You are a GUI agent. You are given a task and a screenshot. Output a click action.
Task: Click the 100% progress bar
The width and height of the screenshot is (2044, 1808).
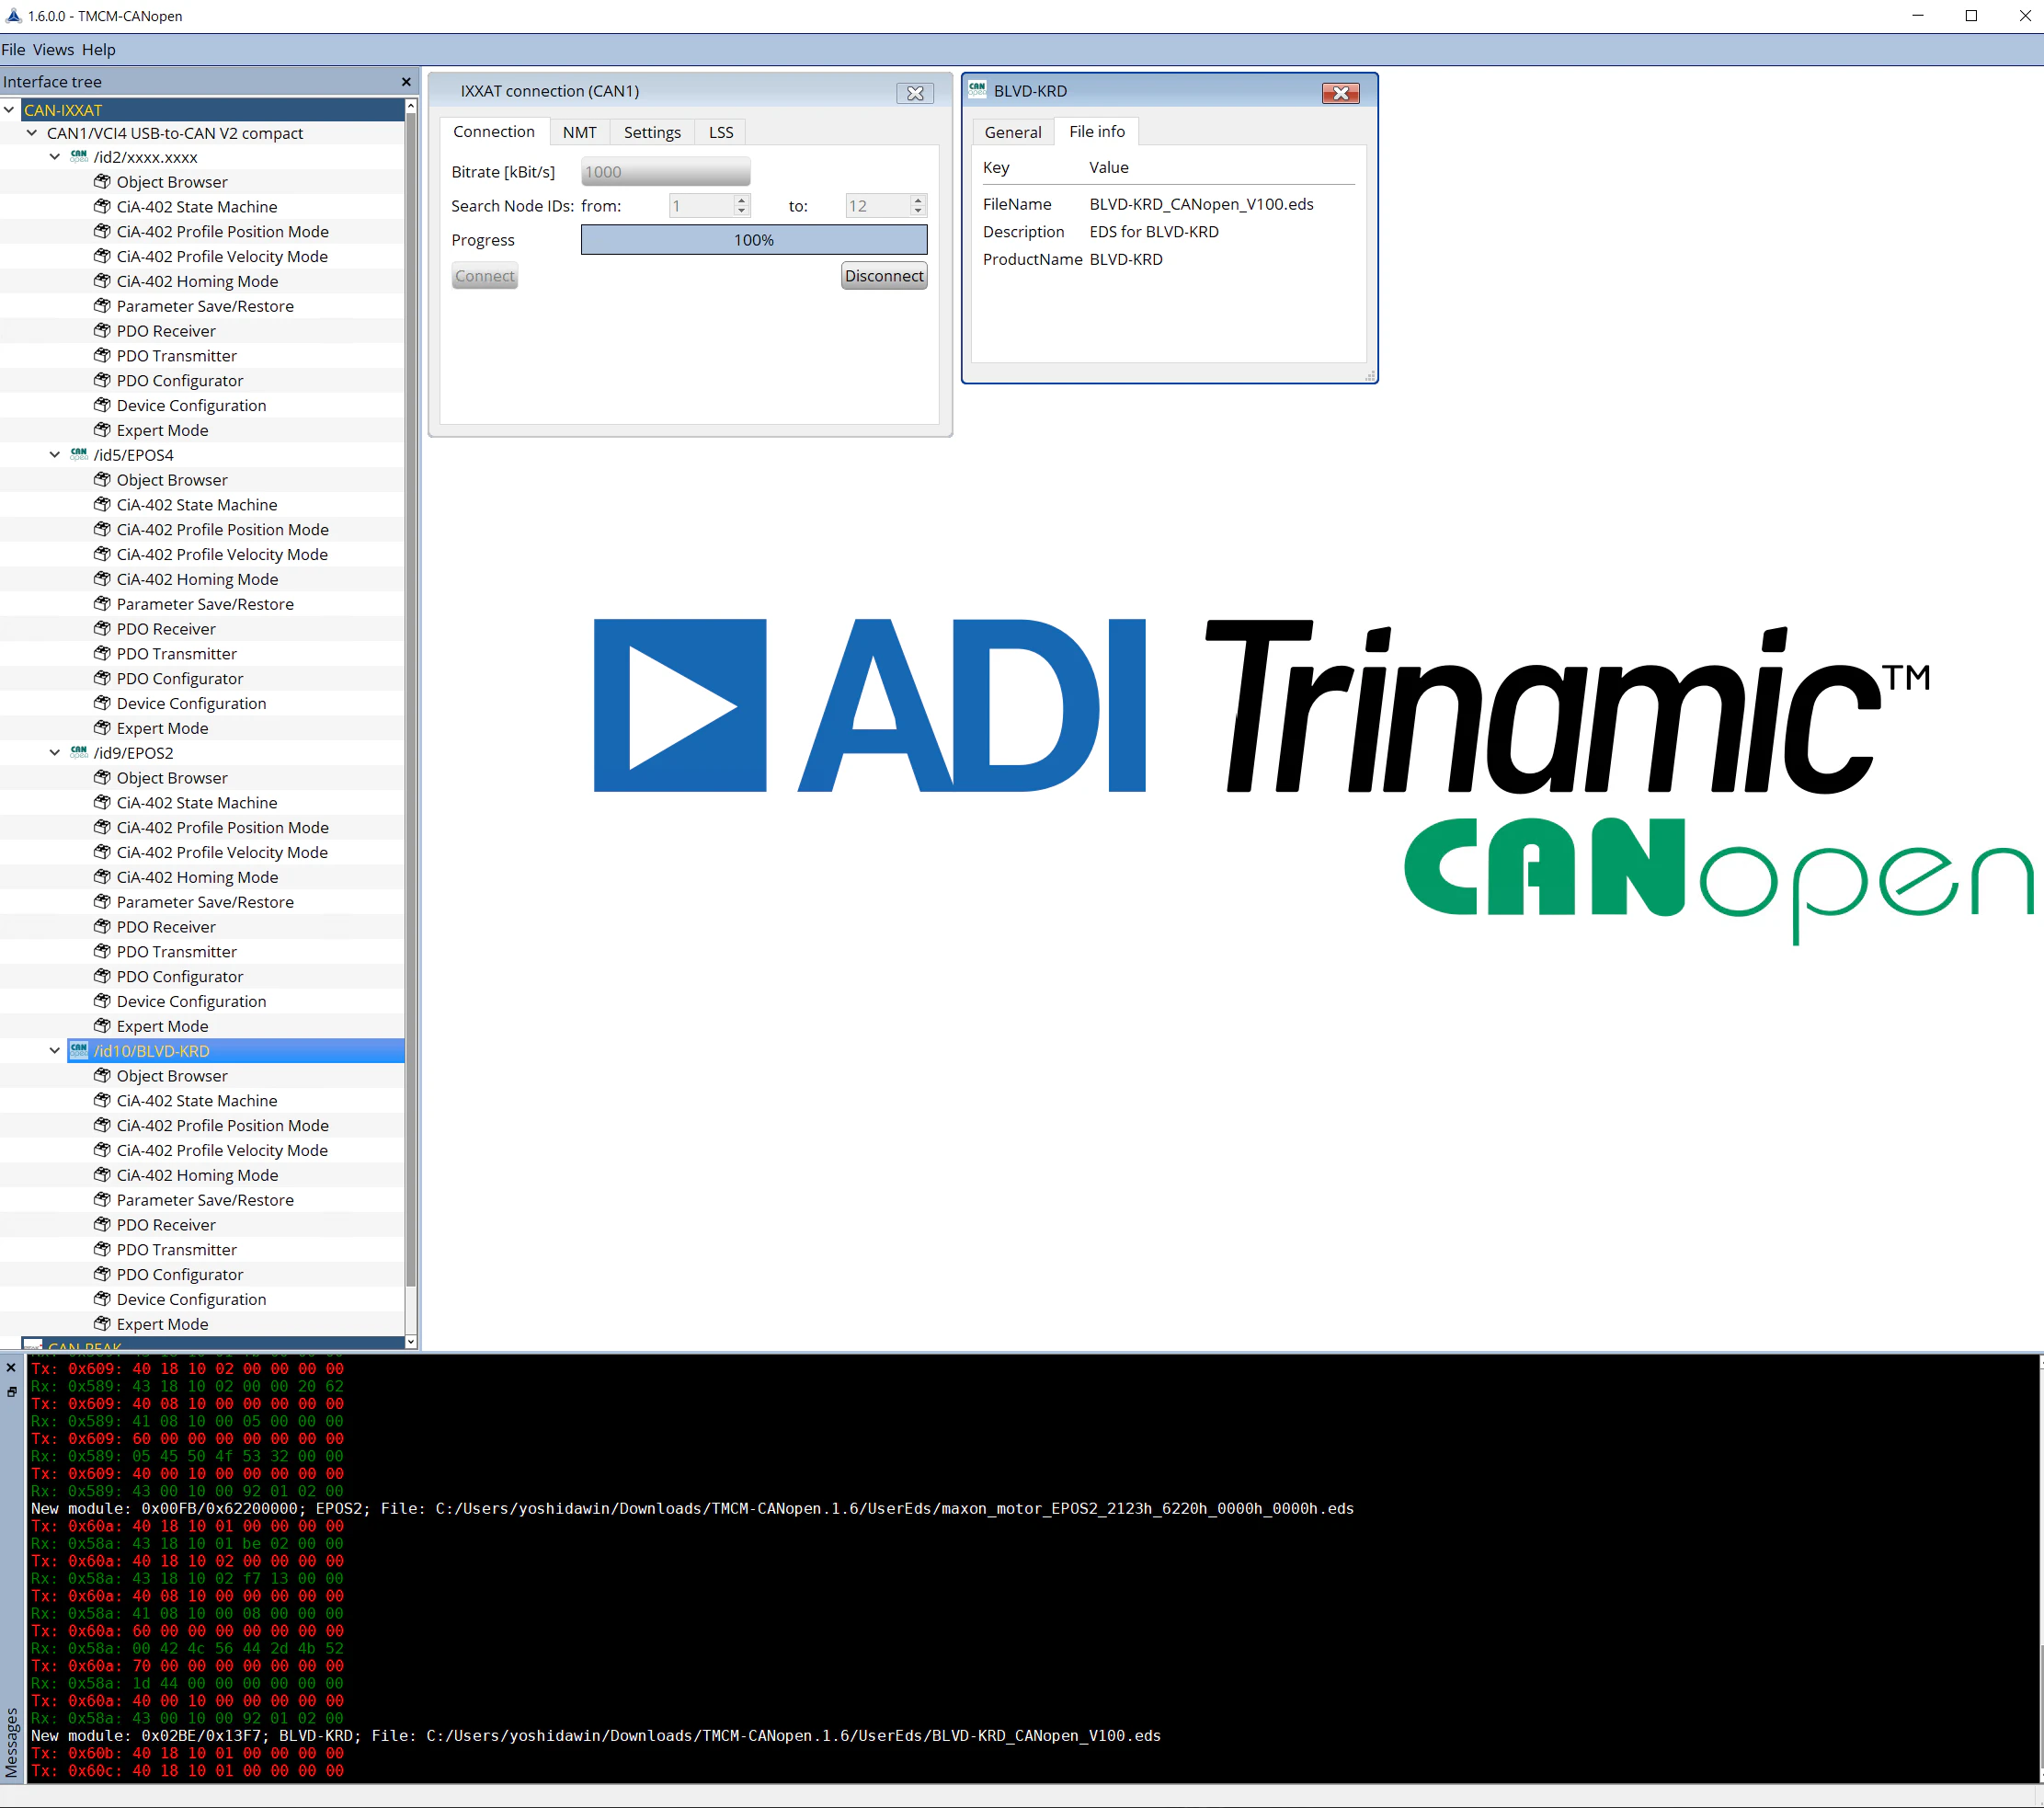click(754, 240)
